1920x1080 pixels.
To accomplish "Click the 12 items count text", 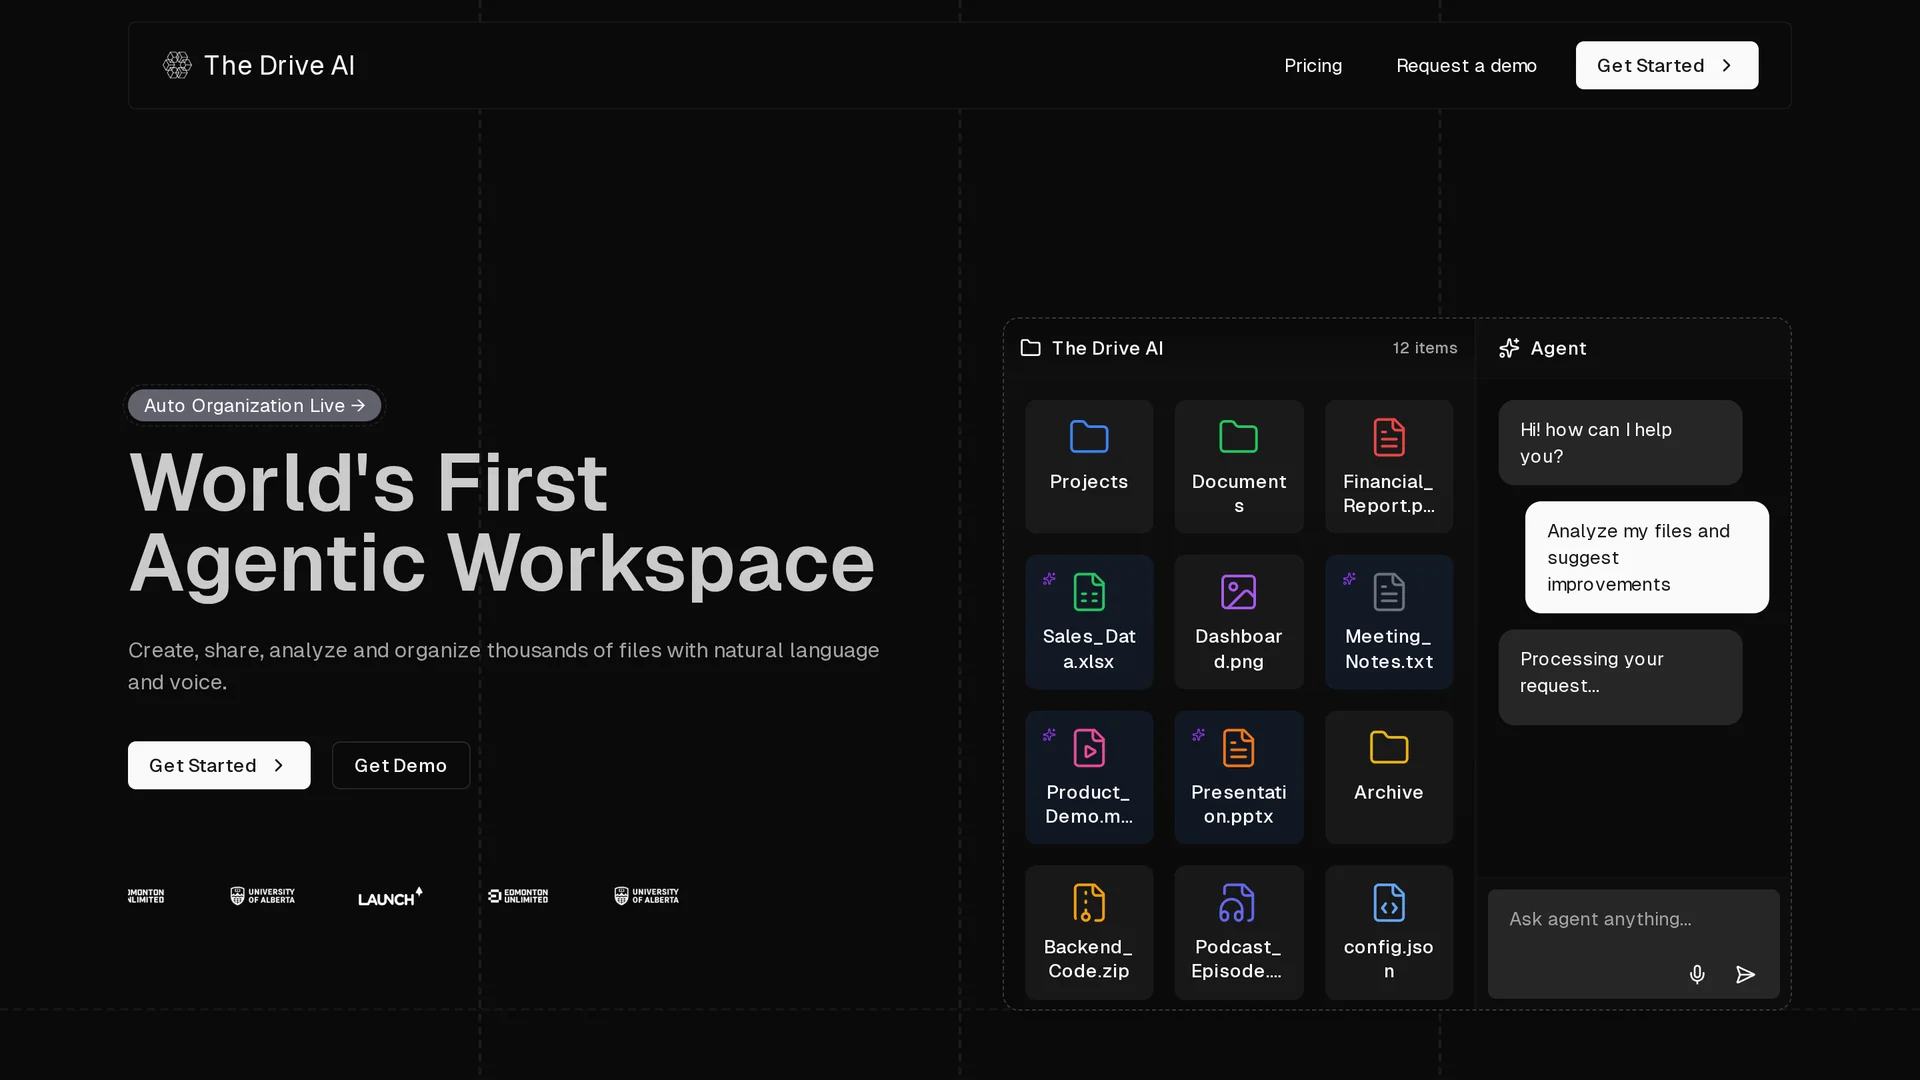I will tap(1425, 348).
